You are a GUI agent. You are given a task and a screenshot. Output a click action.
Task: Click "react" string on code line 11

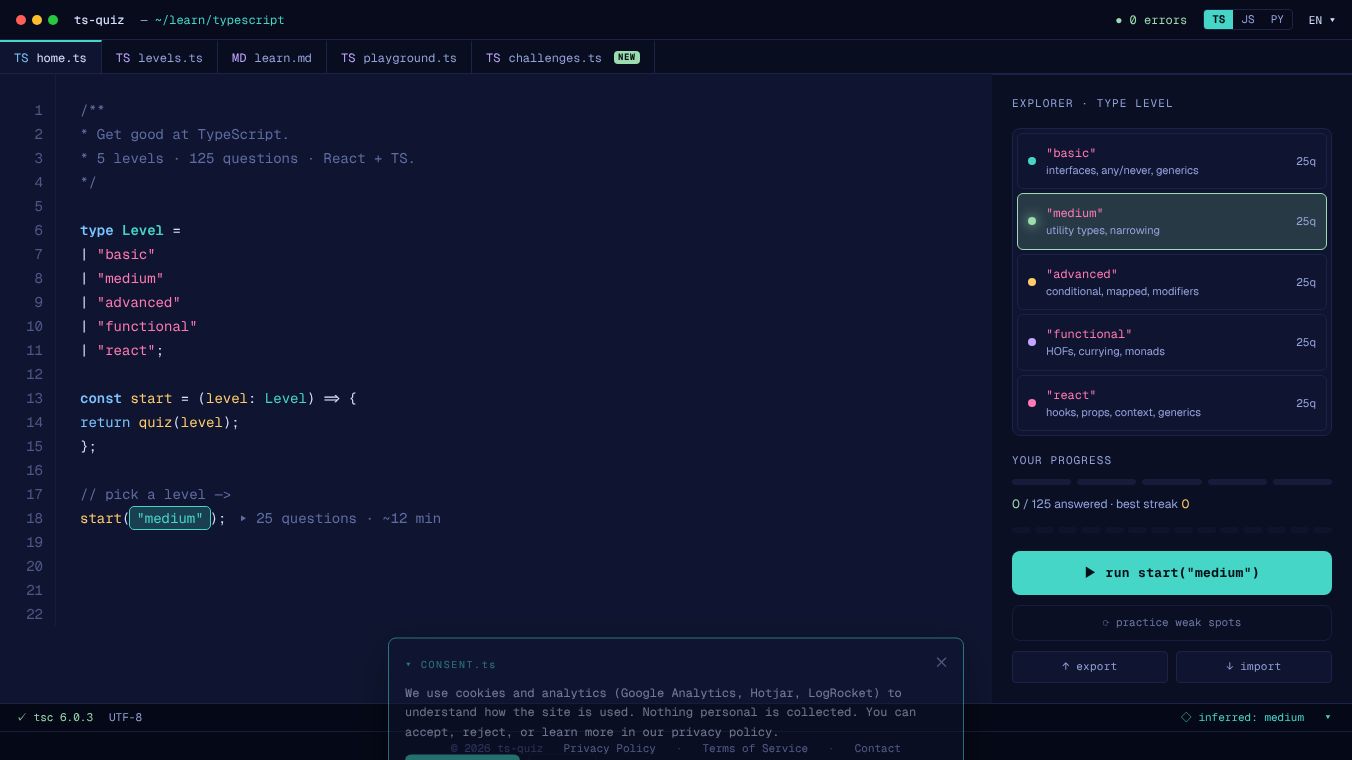click(126, 350)
